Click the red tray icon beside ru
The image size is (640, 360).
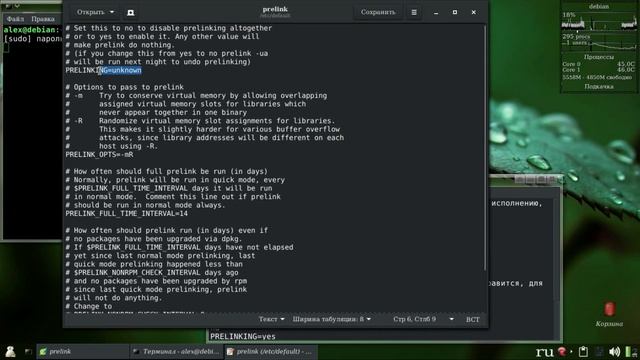[x=562, y=351]
